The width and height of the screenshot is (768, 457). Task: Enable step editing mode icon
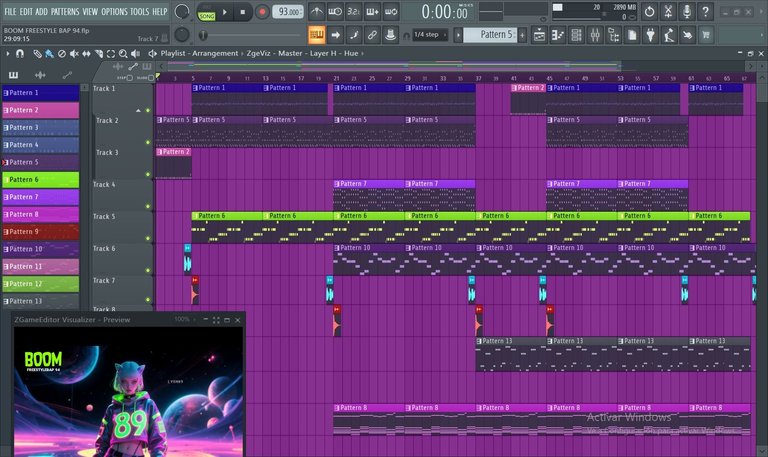[354, 35]
